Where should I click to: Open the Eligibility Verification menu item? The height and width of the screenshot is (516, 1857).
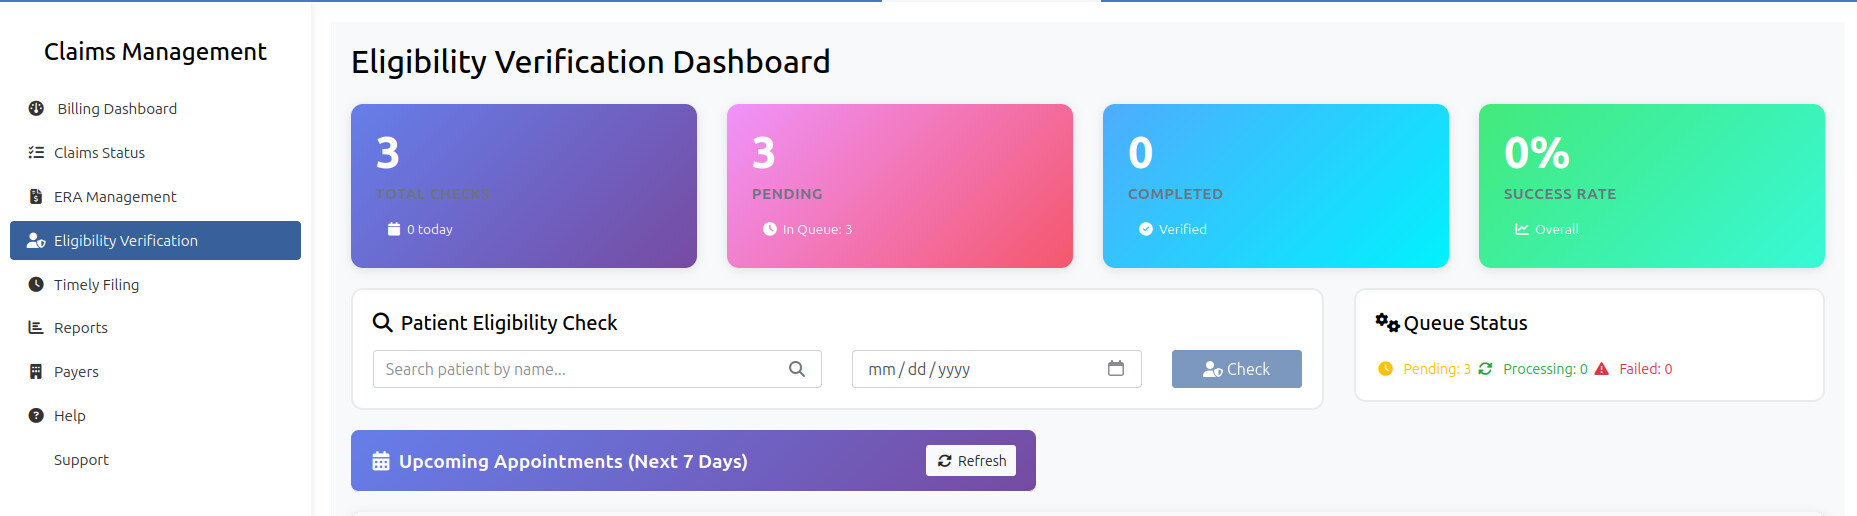click(155, 240)
